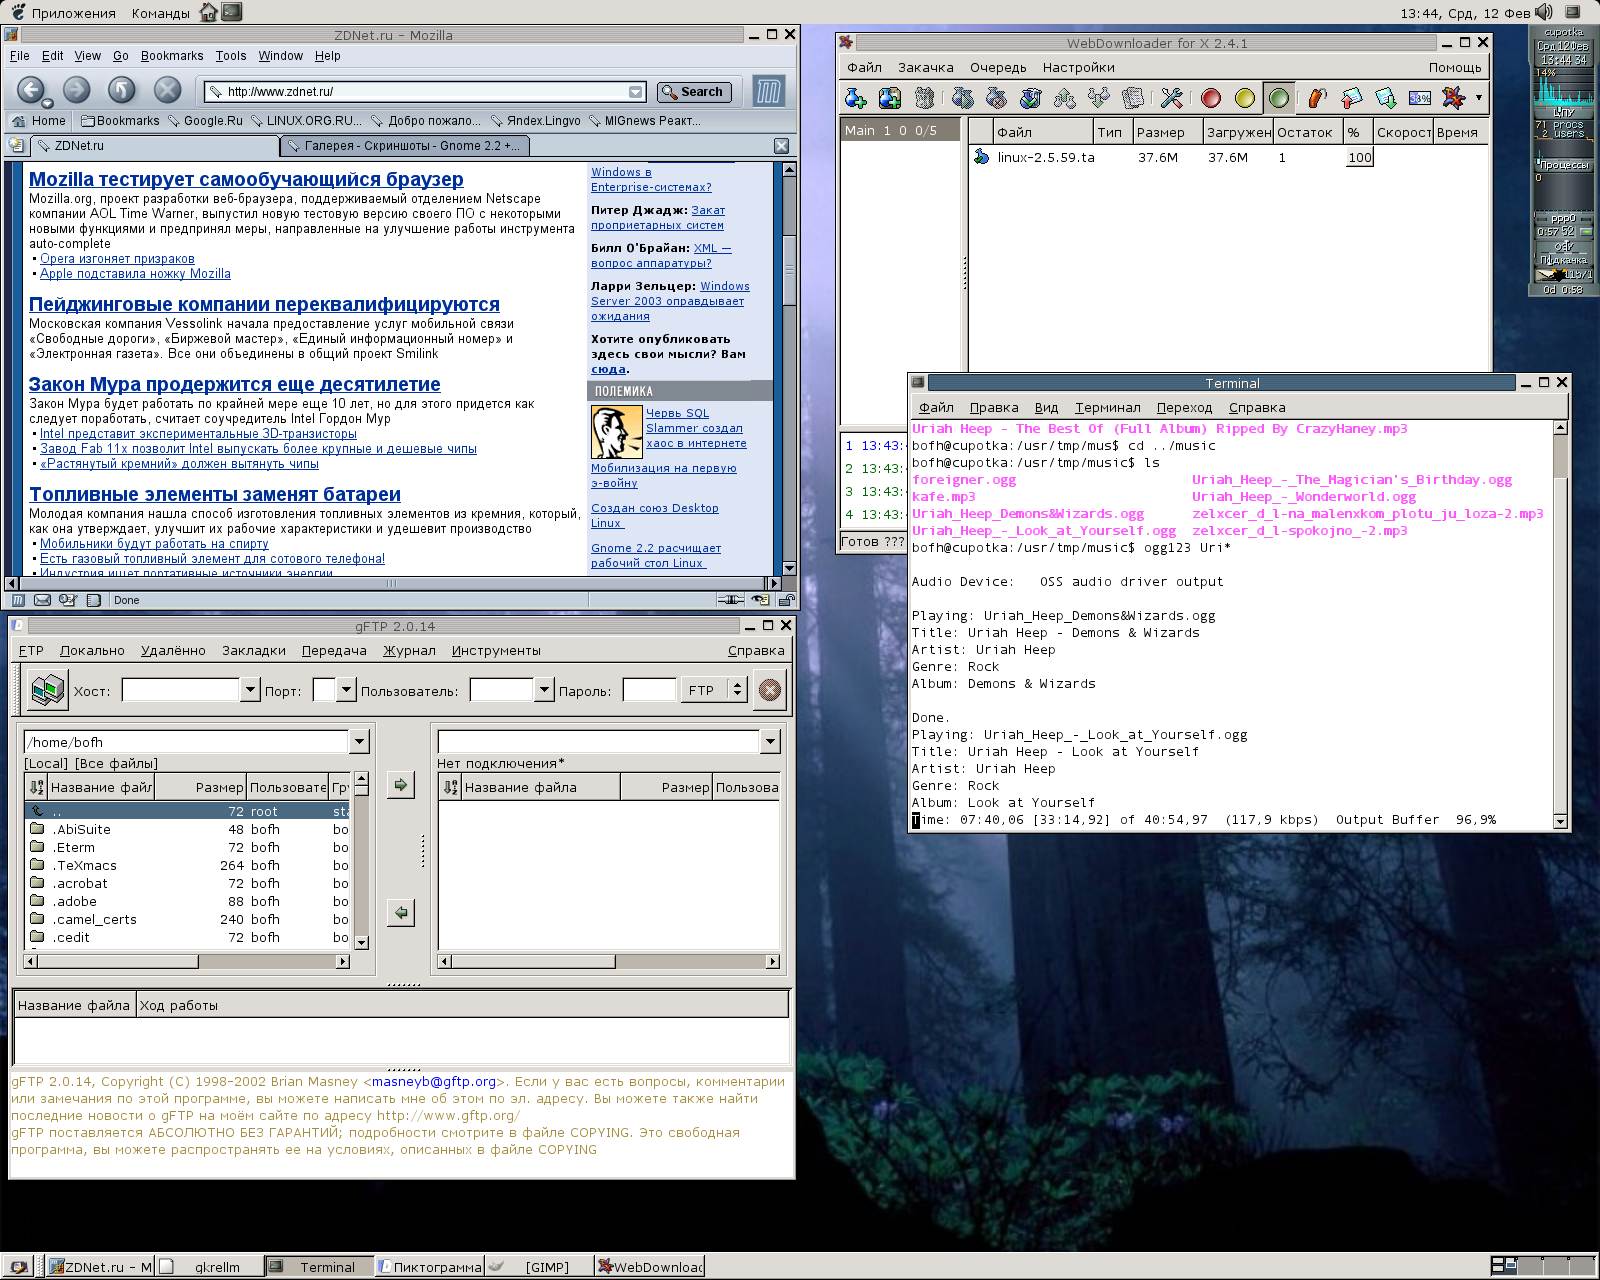Open the gFTP protocol selector showing FTP
Viewport: 1600px width, 1280px height.
point(714,690)
